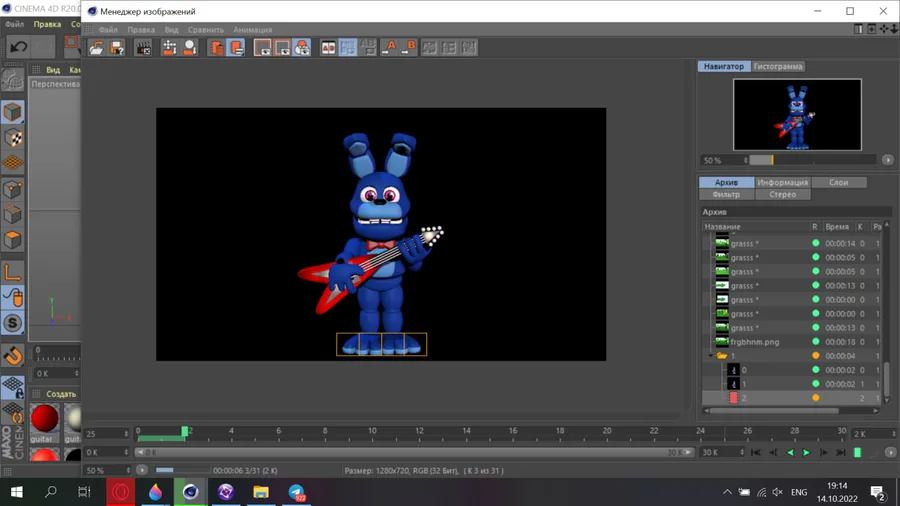The width and height of the screenshot is (900, 506).
Task: Clear the render queue with arrows icon
Action: pyautogui.click(x=169, y=48)
